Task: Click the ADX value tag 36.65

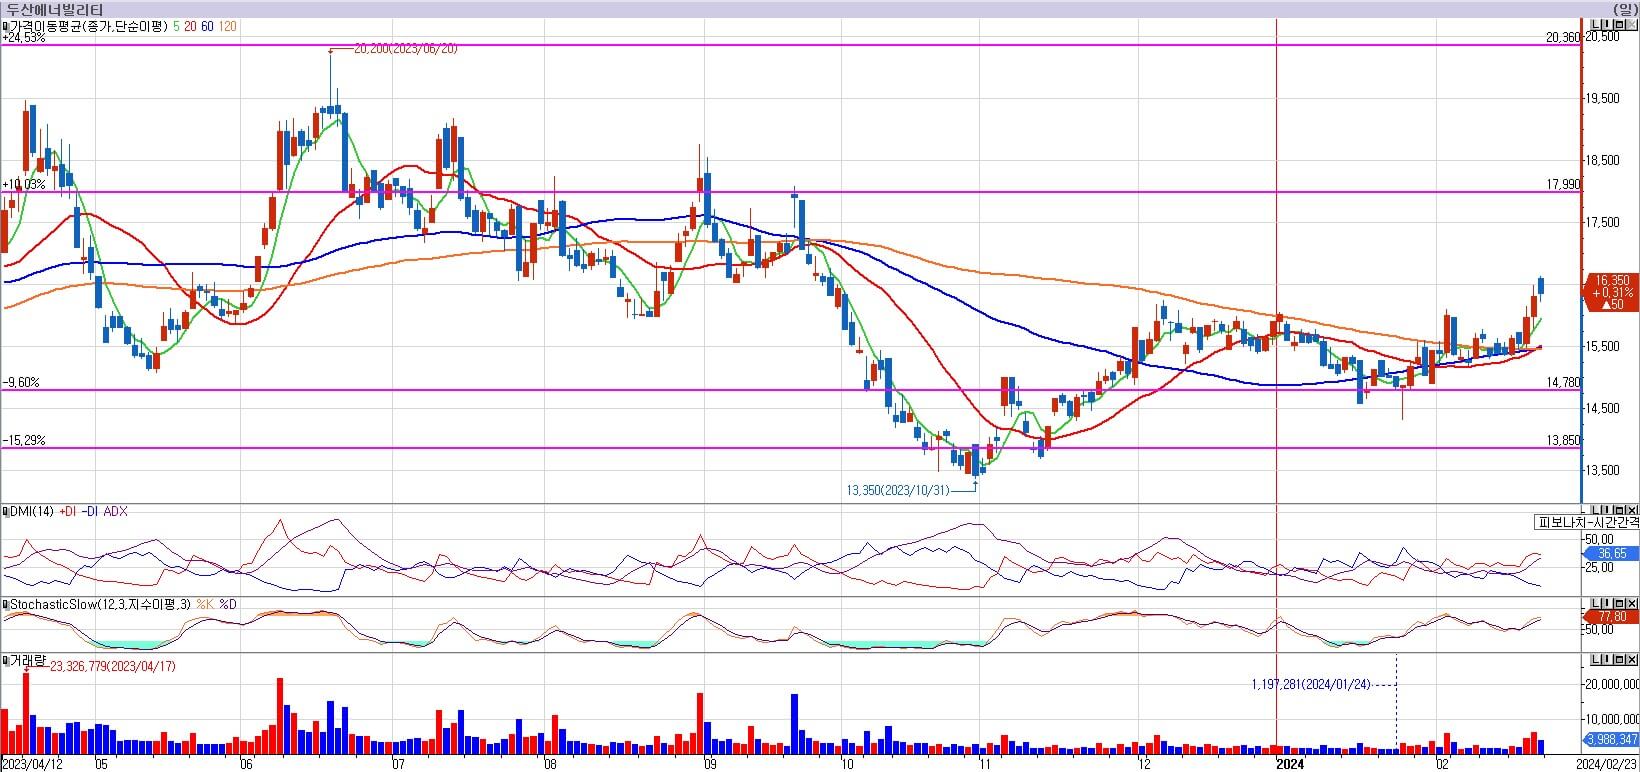Action: [x=1612, y=553]
